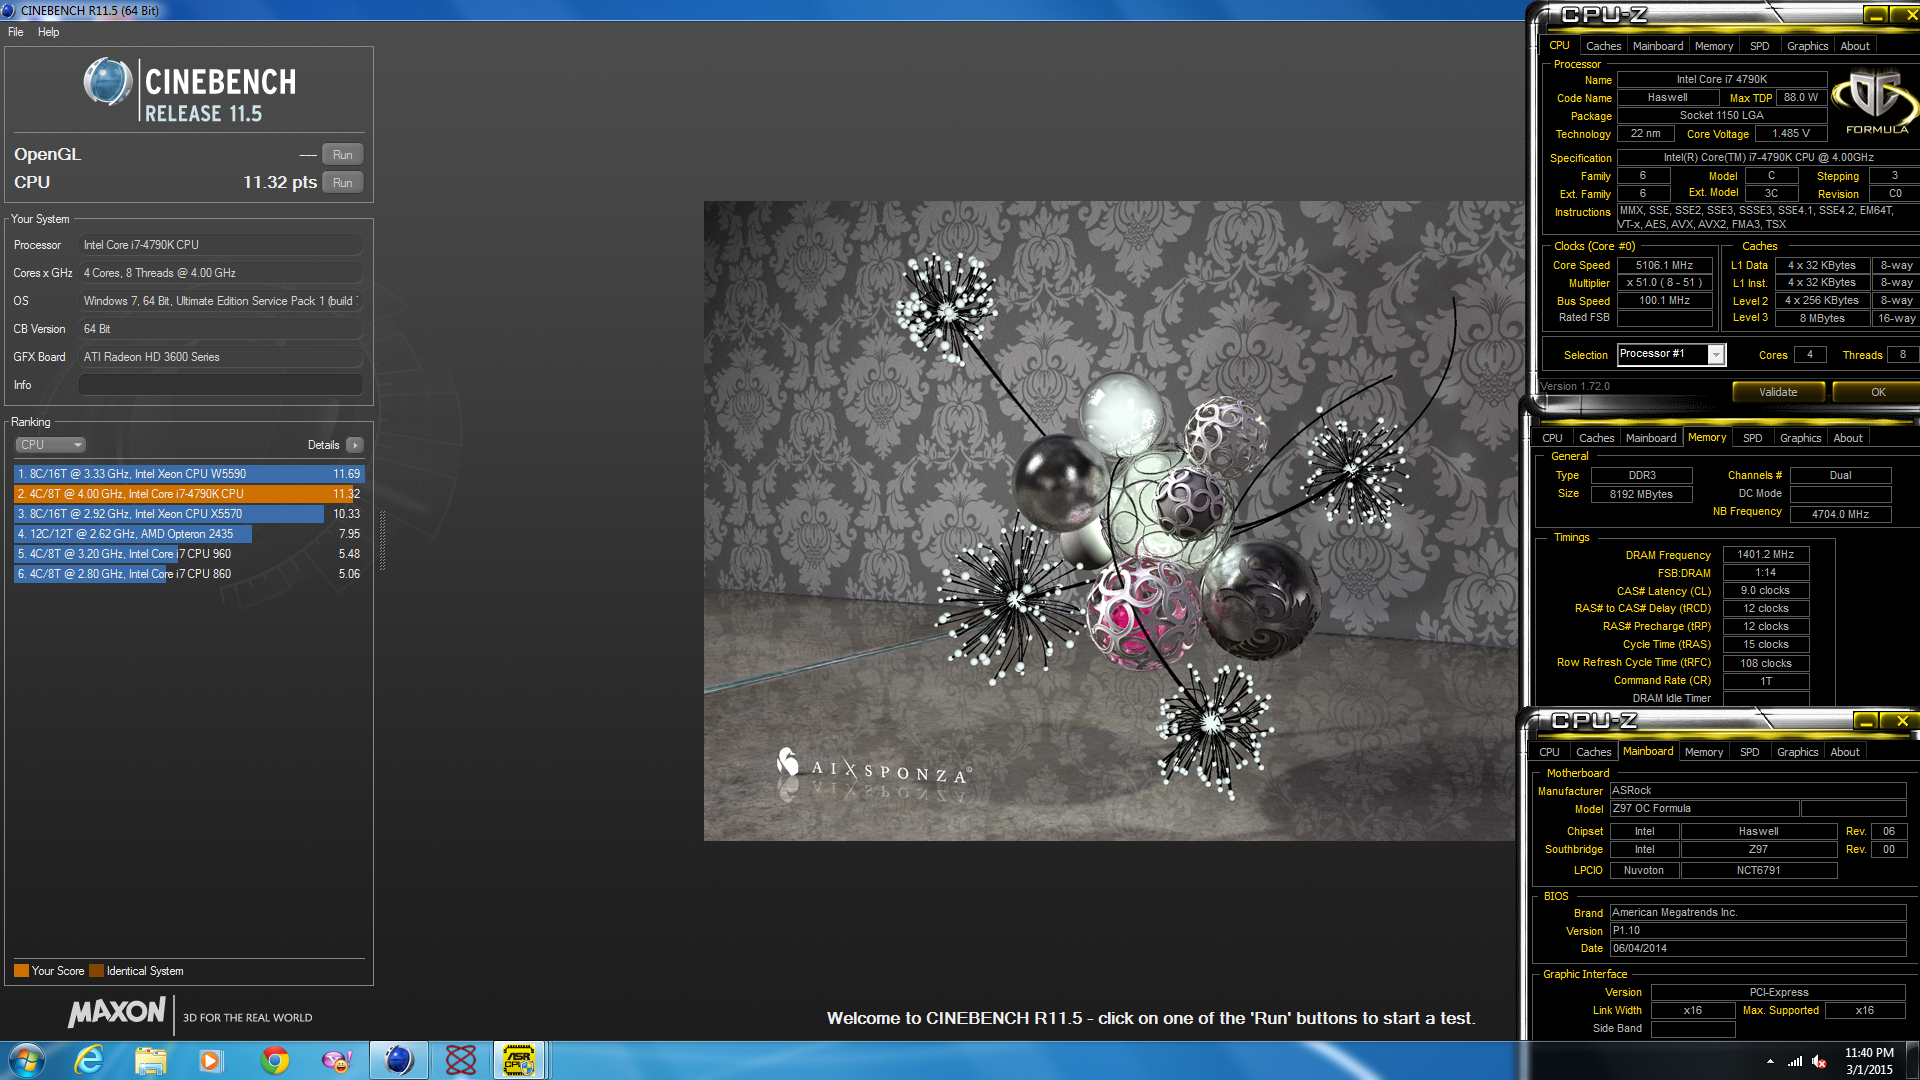Click NB Frequency 4704.0 MHz value
This screenshot has width=1920, height=1080.
[1840, 514]
